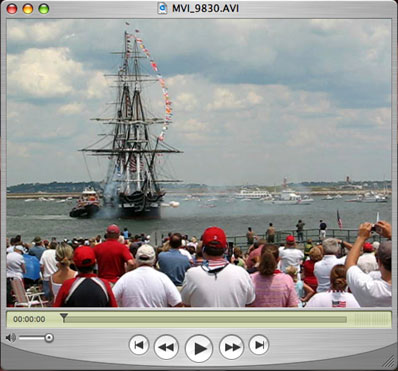398x371 pixels.
Task: Click the rewind button
Action: coord(166,347)
